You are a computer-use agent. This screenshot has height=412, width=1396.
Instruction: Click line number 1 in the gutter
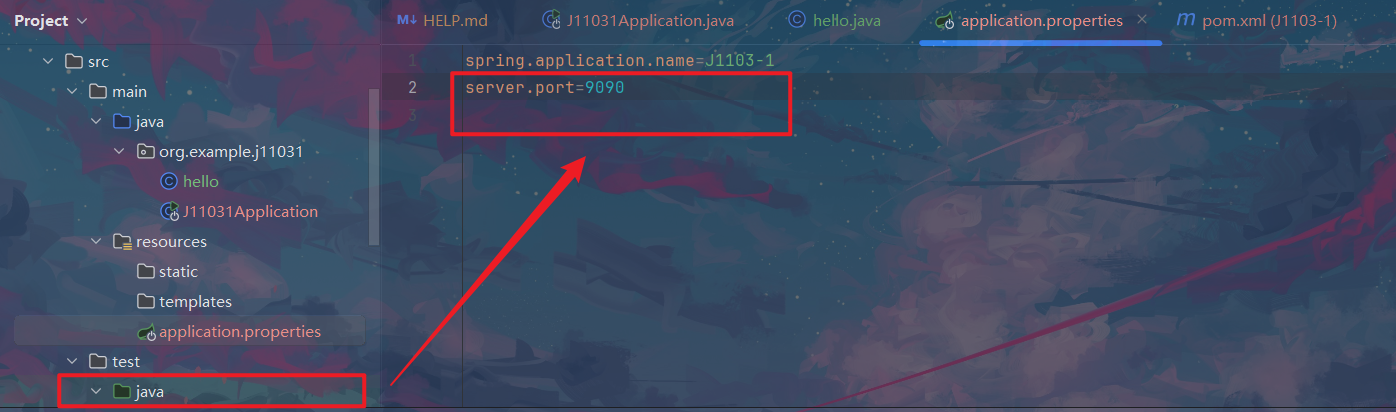pos(412,61)
